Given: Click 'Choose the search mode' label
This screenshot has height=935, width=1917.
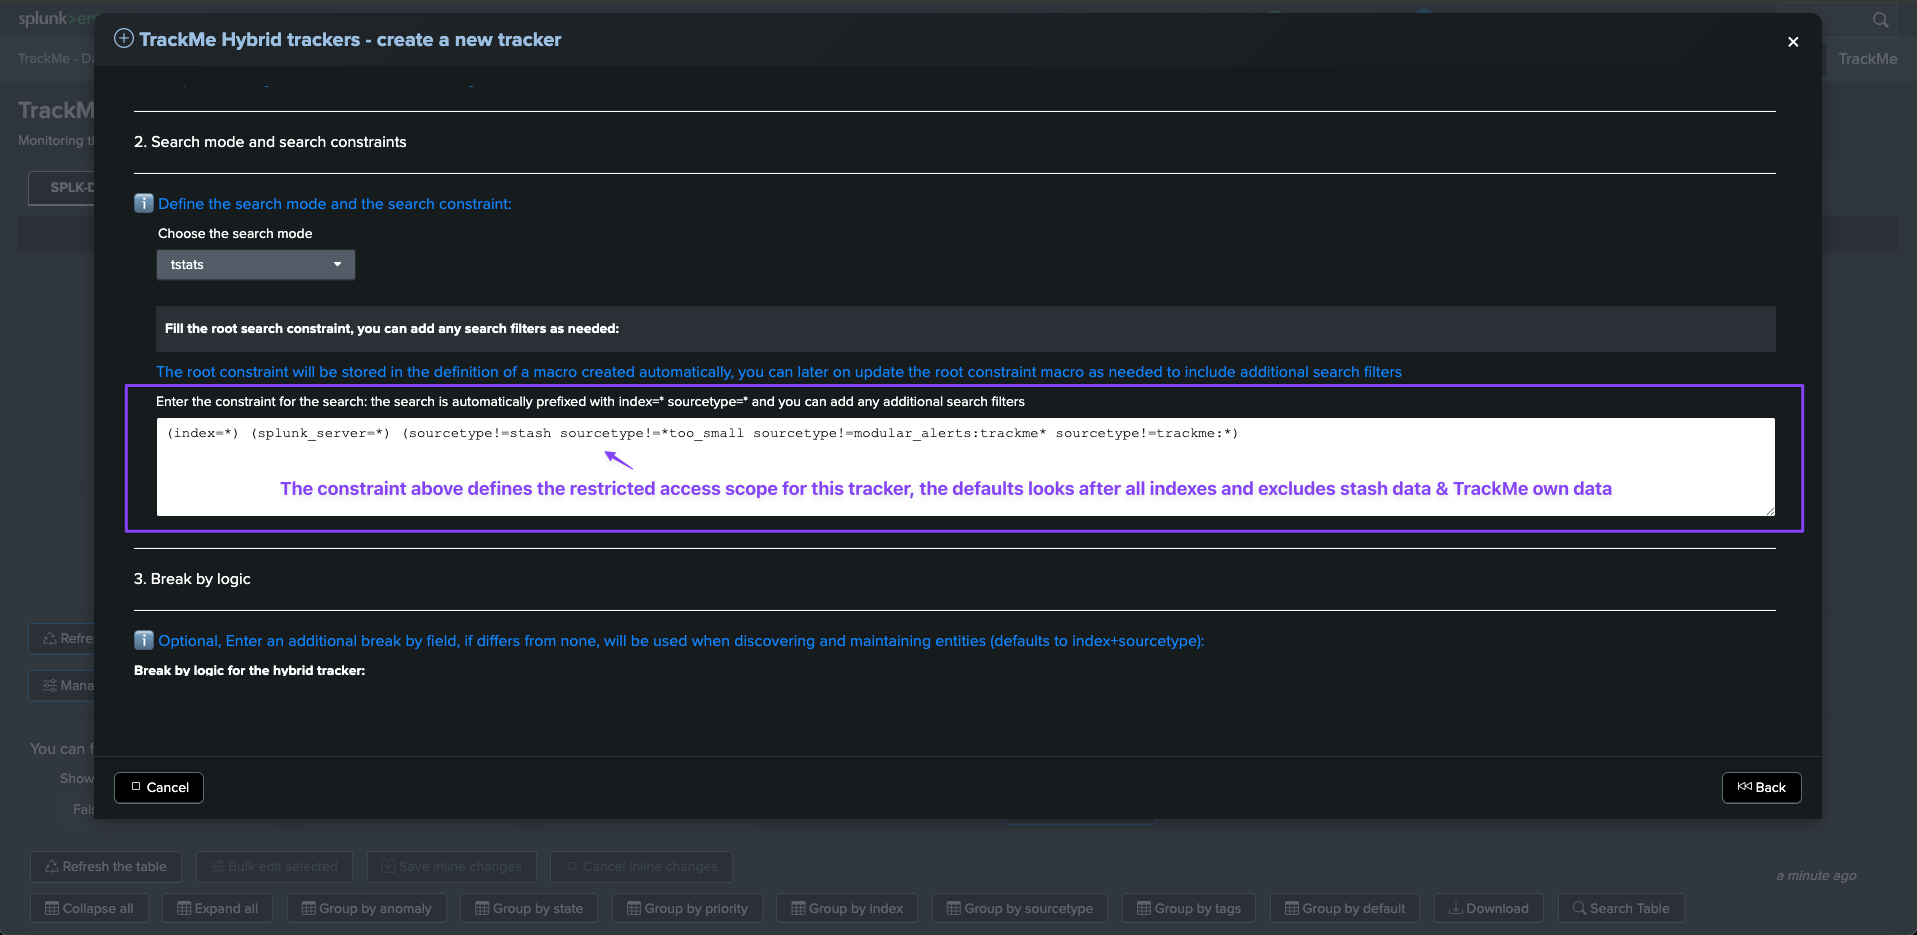Looking at the screenshot, I should [235, 234].
